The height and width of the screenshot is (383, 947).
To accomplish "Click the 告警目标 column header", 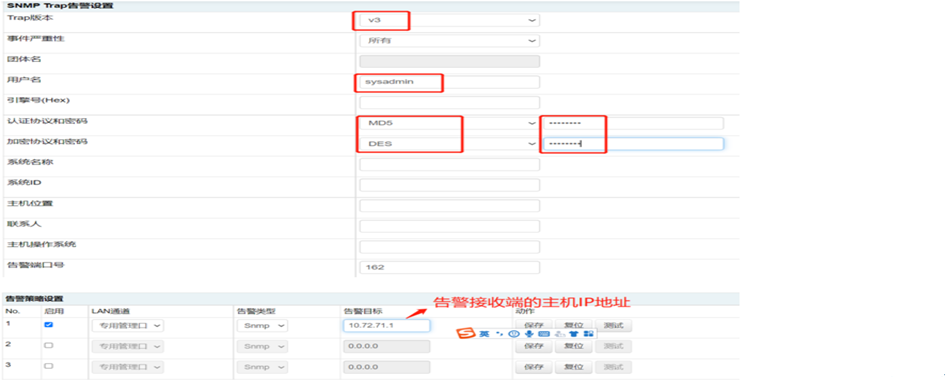I will pyautogui.click(x=362, y=311).
